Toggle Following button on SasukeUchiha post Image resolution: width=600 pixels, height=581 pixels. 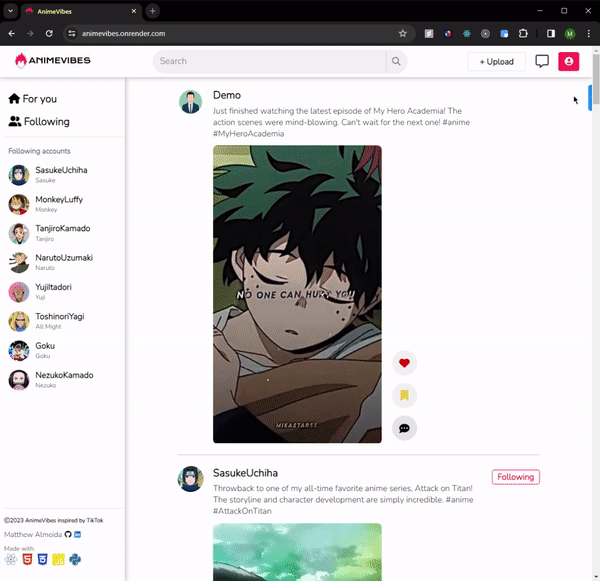coord(515,477)
